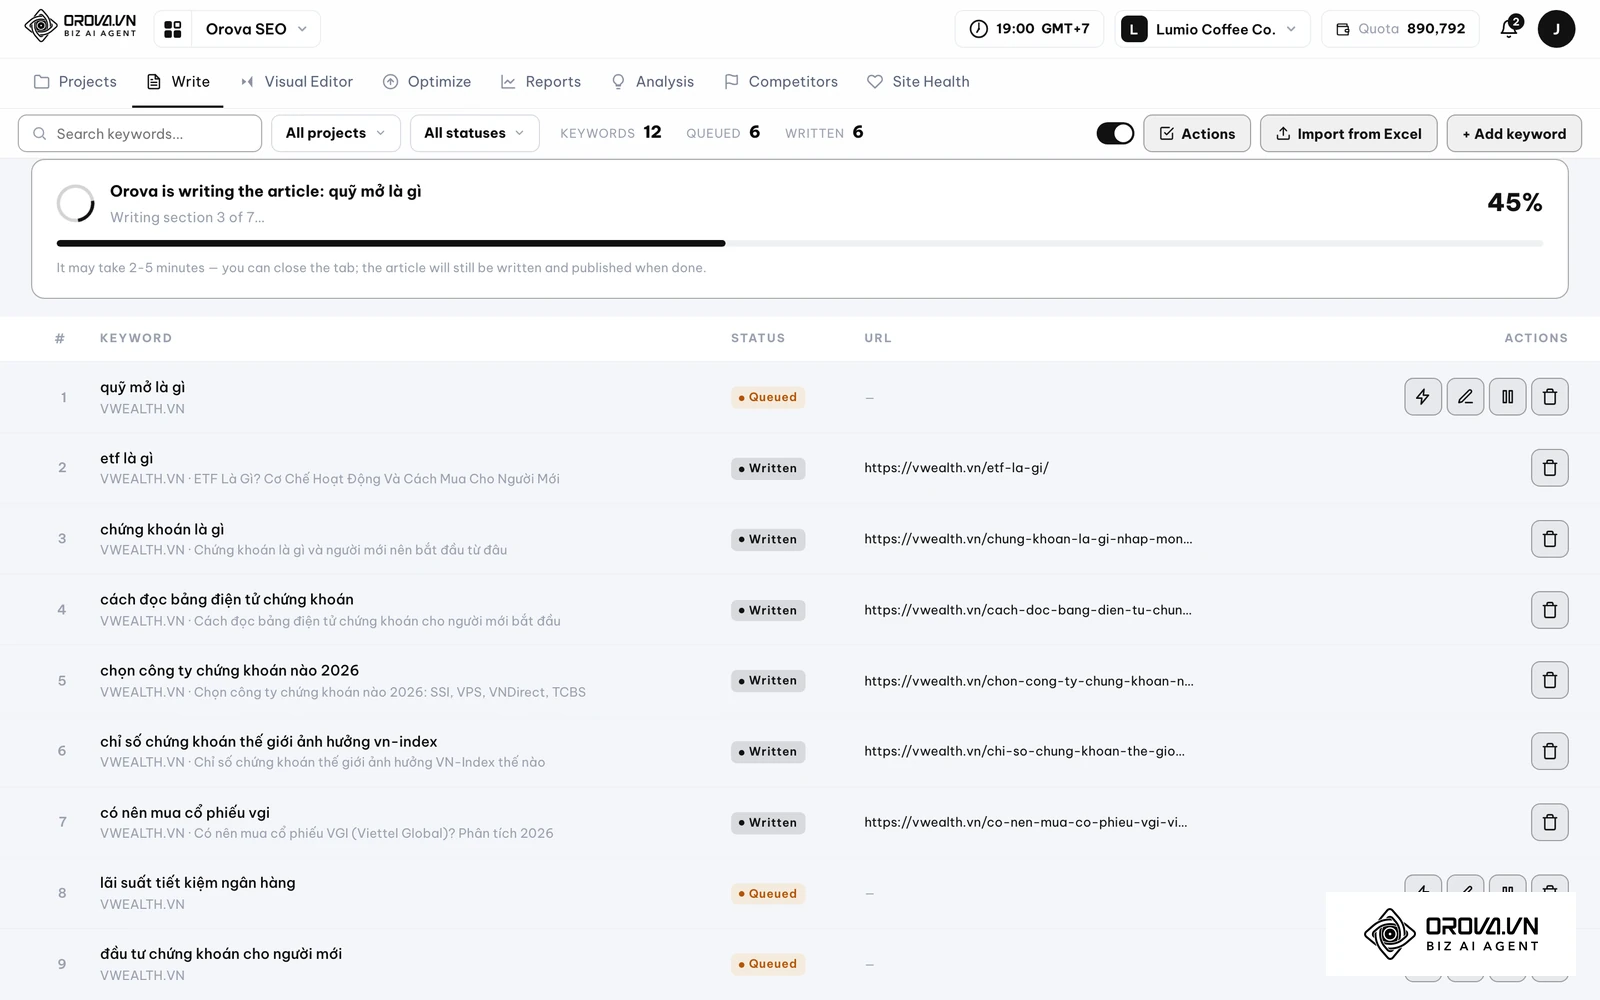Run write-now lightning icon for quỹ mở là gì
This screenshot has width=1600, height=1000.
pyautogui.click(x=1423, y=397)
